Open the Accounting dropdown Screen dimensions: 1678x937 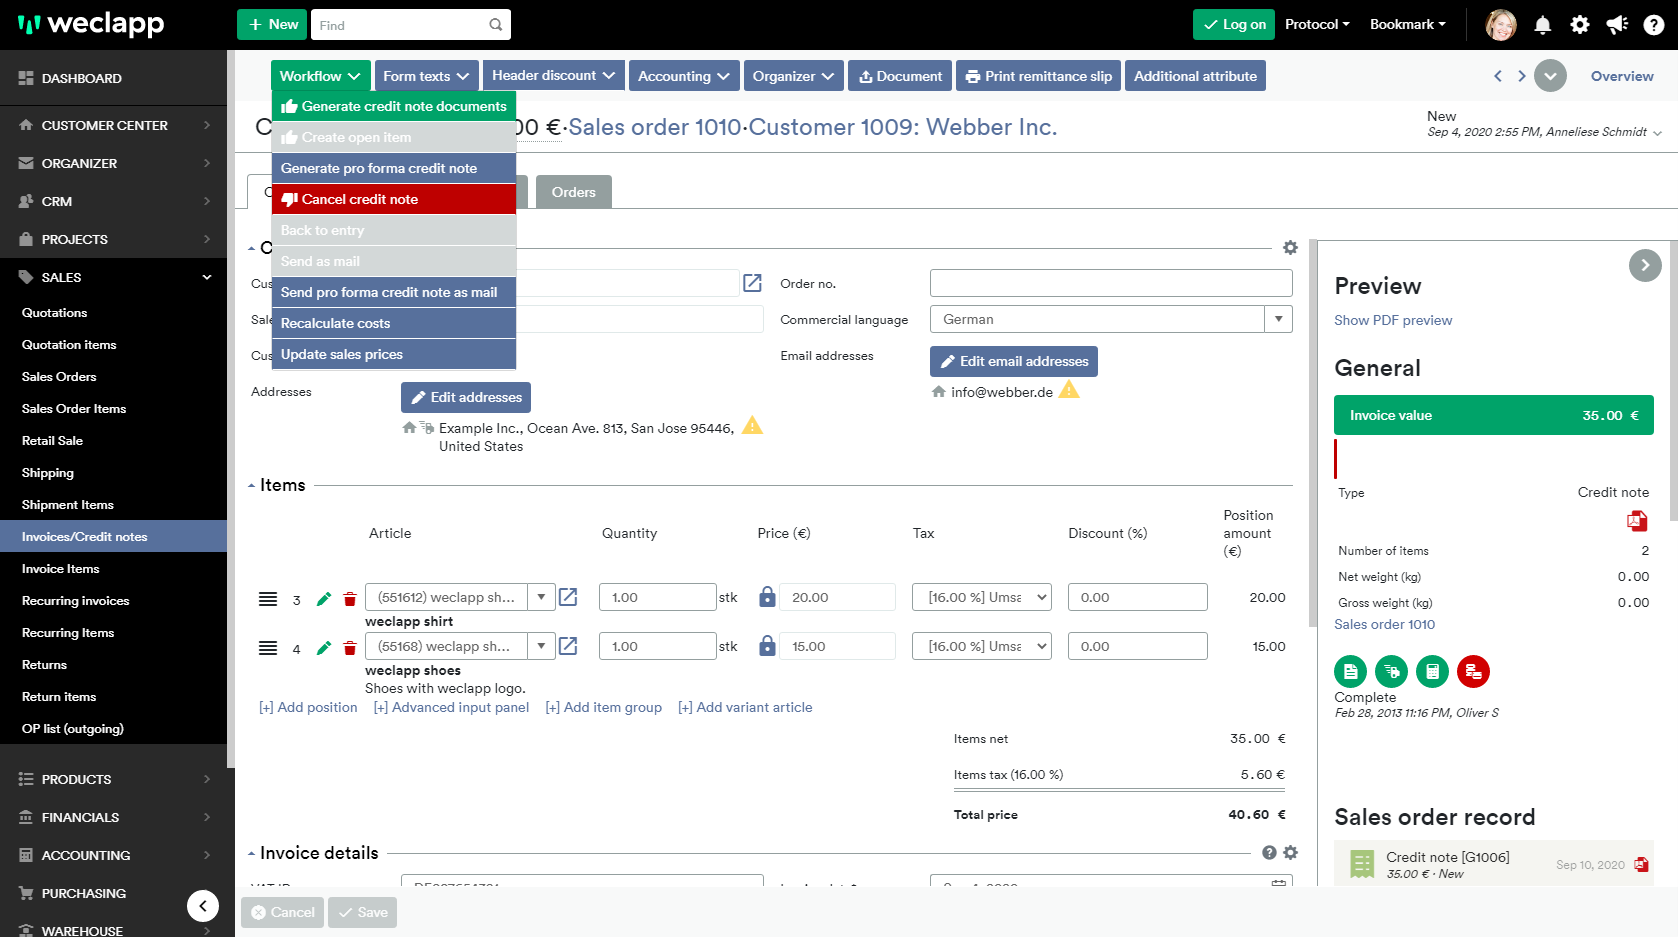684,76
